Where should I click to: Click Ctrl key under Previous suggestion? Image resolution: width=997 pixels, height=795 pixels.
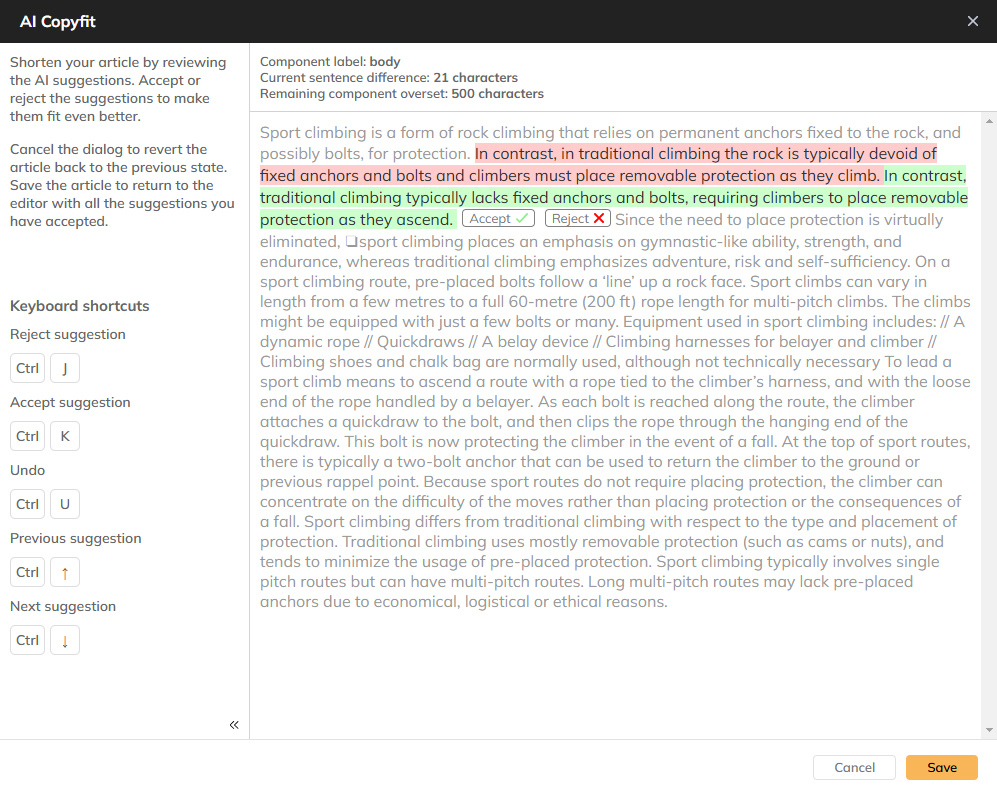(x=27, y=572)
